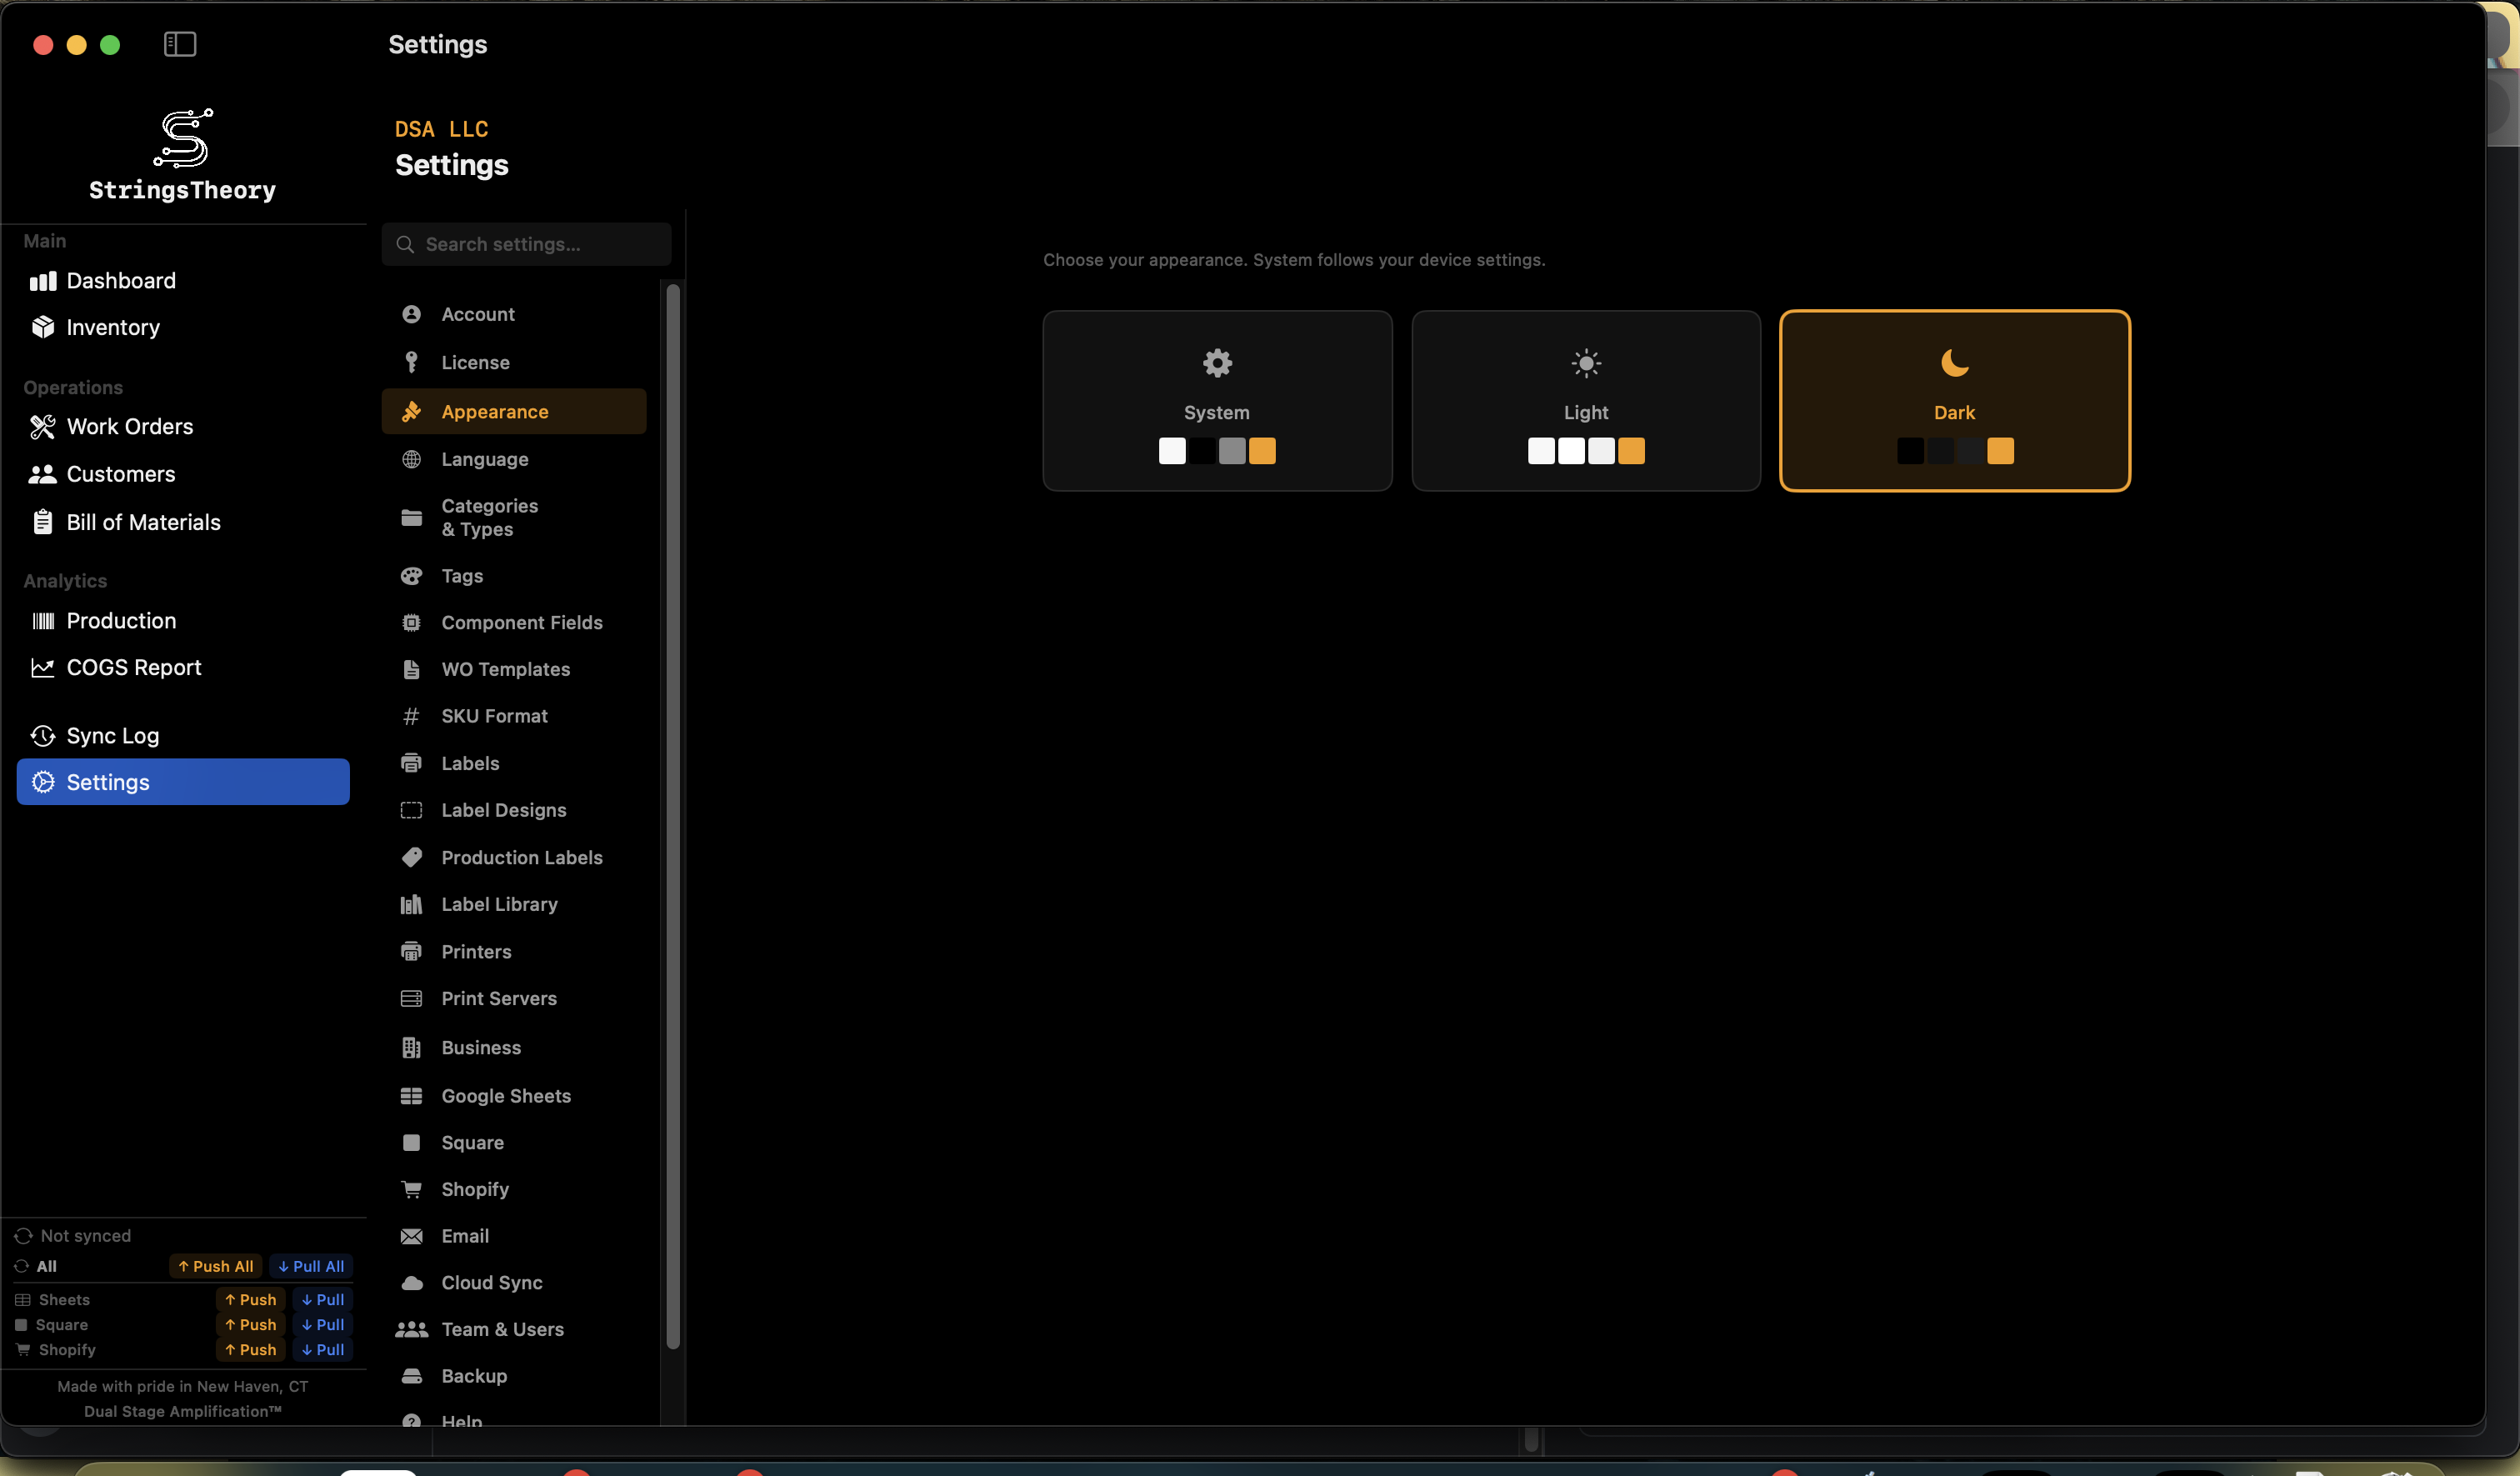Open Bill of Materials
This screenshot has width=2520, height=1476.
[143, 521]
